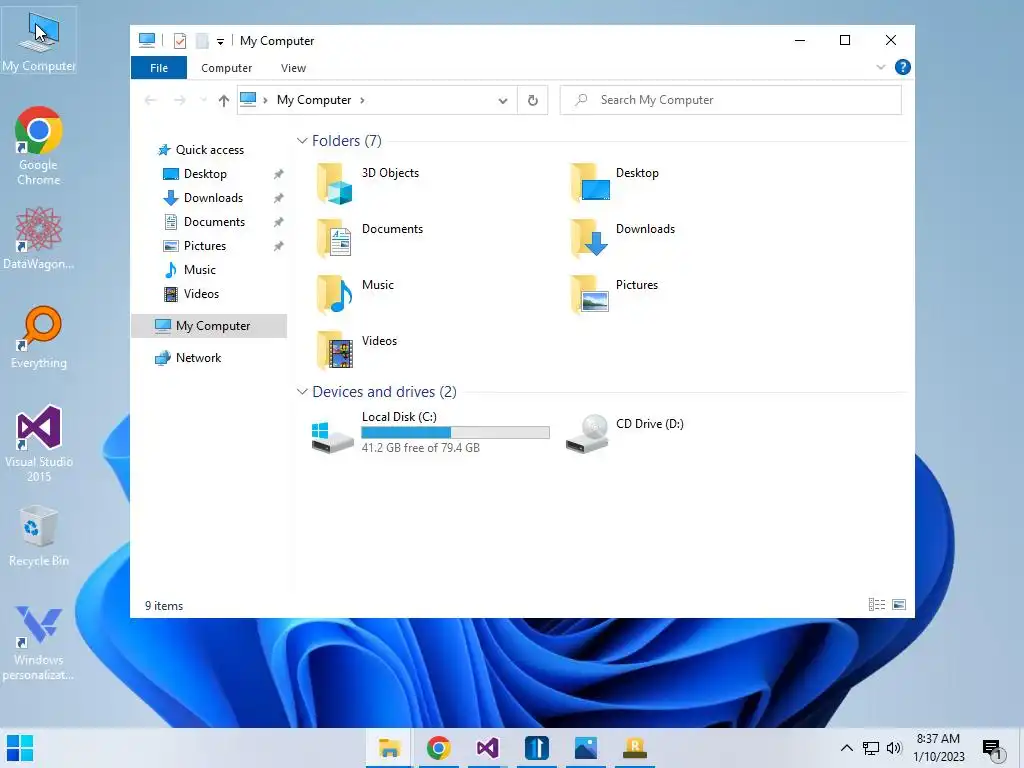The width and height of the screenshot is (1024, 768).
Task: Open recent locations dropdown arrow
Action: [x=203, y=101]
